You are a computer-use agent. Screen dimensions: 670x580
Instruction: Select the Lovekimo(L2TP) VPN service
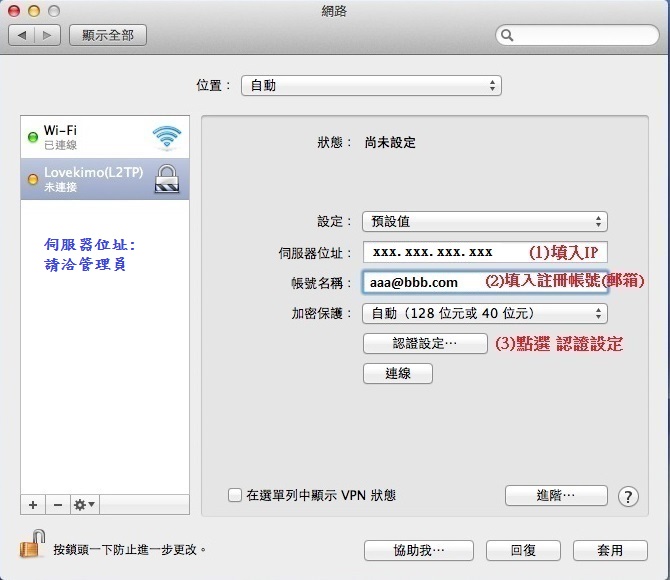[x=105, y=179]
